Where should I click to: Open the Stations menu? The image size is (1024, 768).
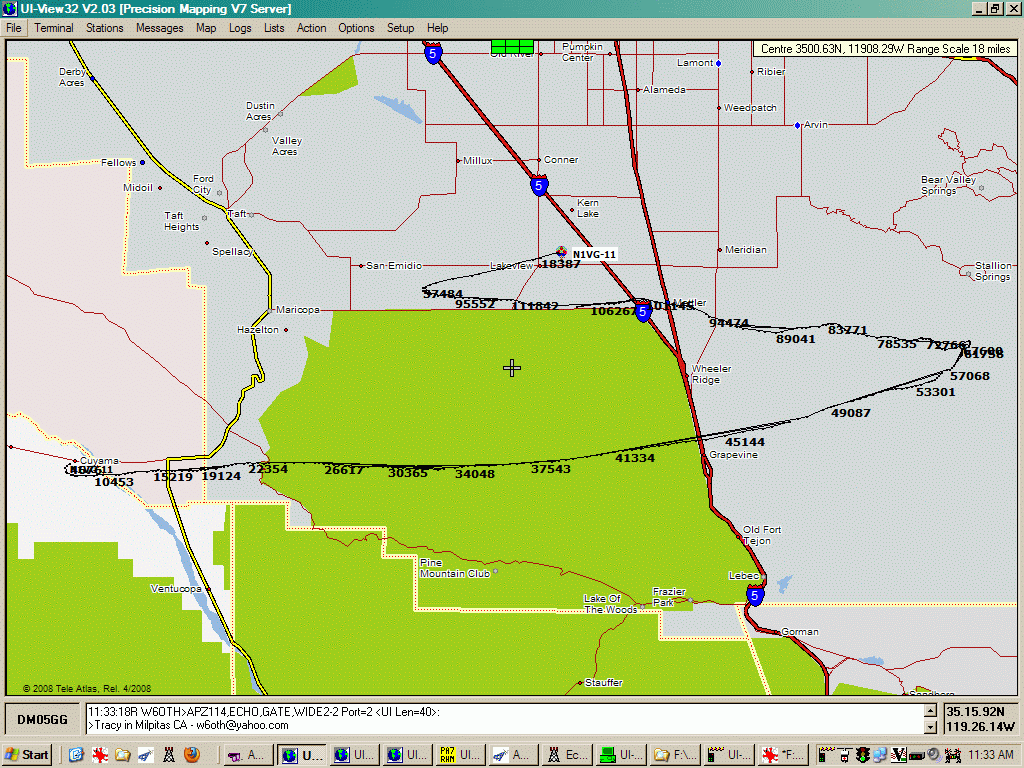point(104,28)
